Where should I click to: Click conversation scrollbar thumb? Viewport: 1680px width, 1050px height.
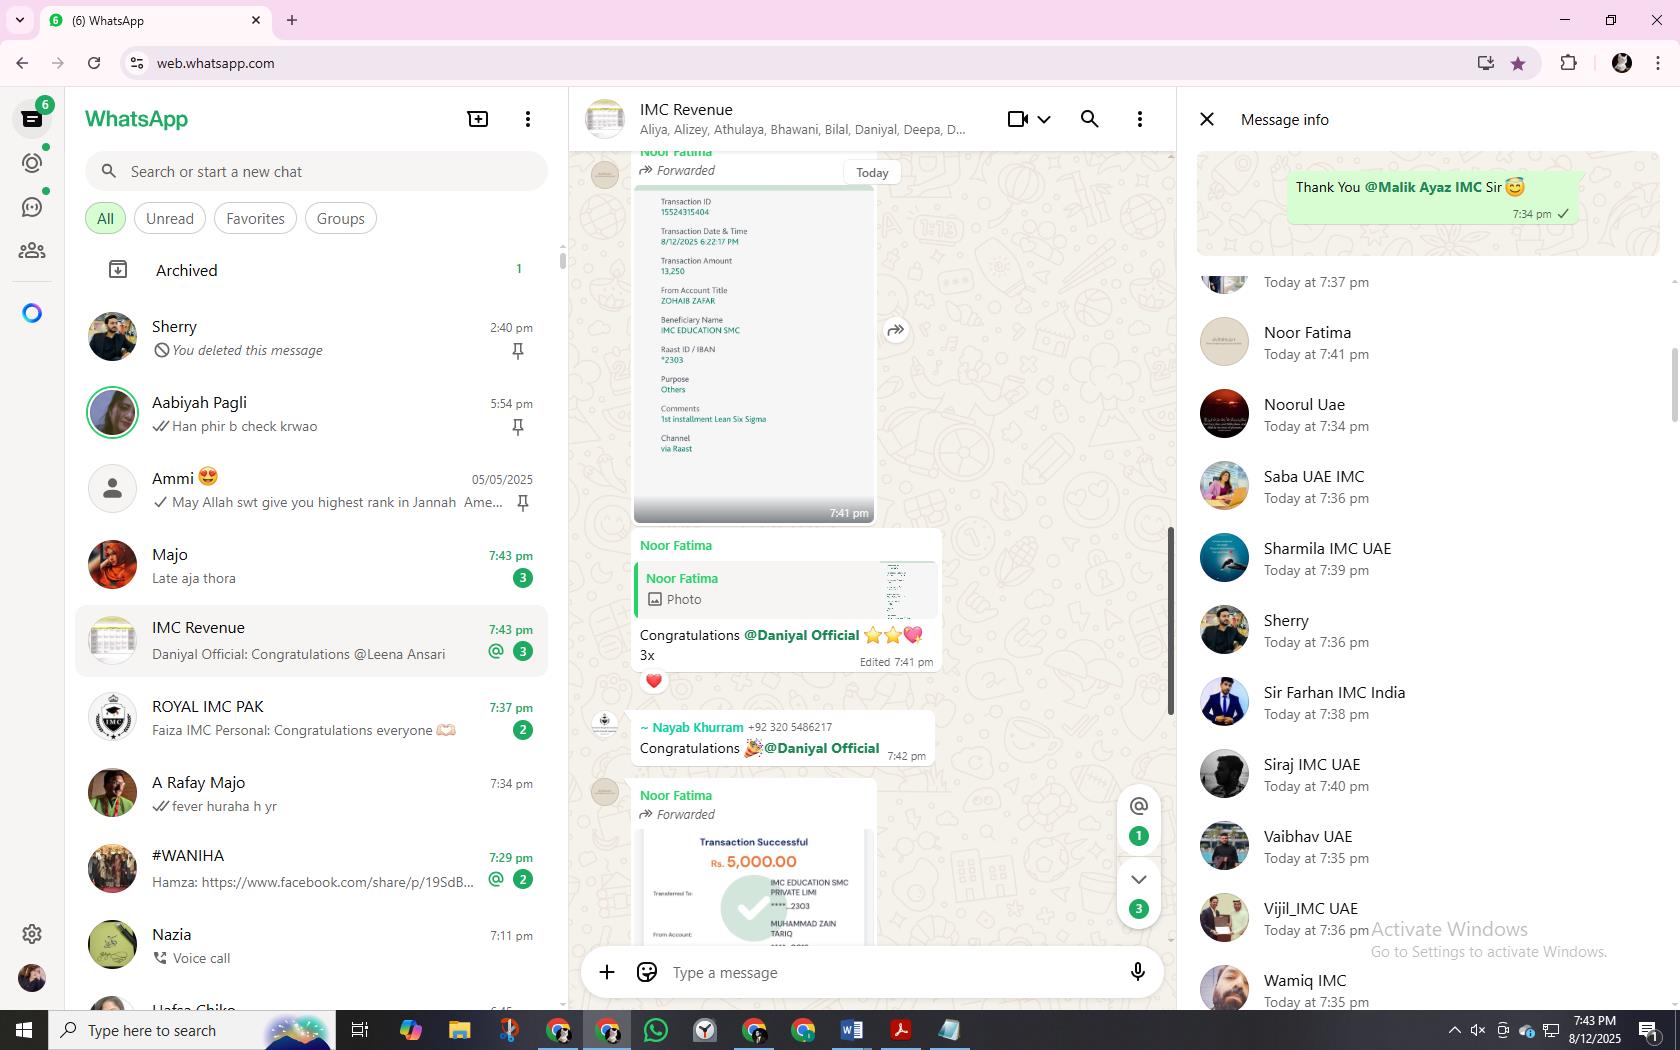[1171, 620]
